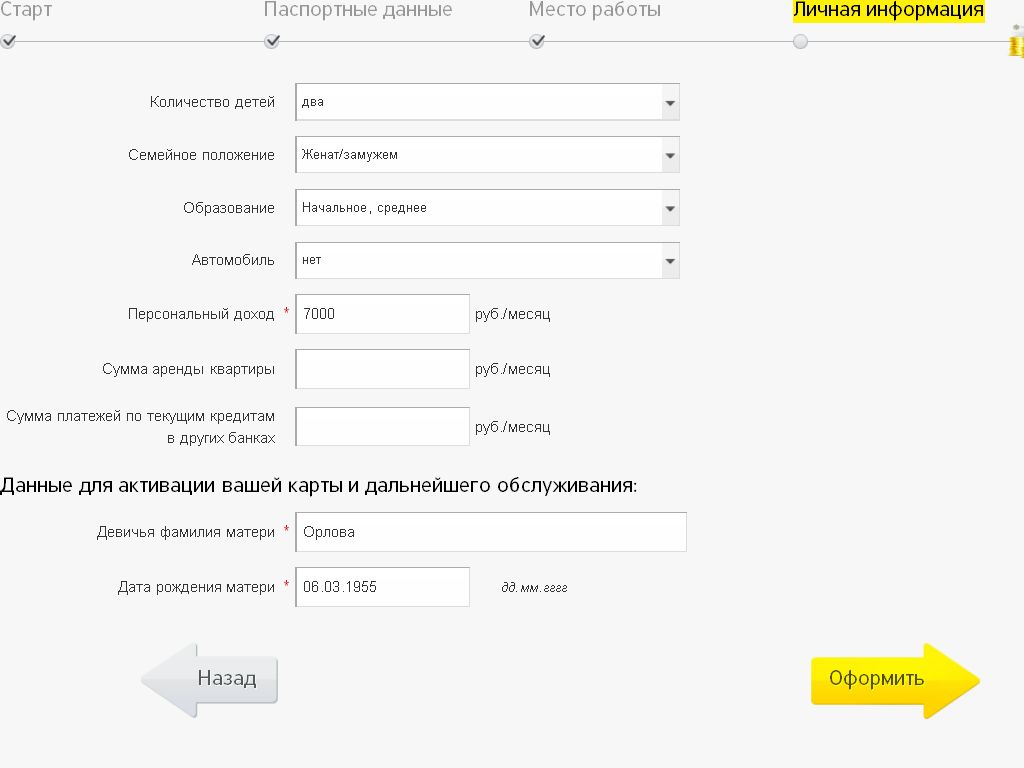
Task: Click the gold coins icon at the progress end
Action: coord(1016,42)
